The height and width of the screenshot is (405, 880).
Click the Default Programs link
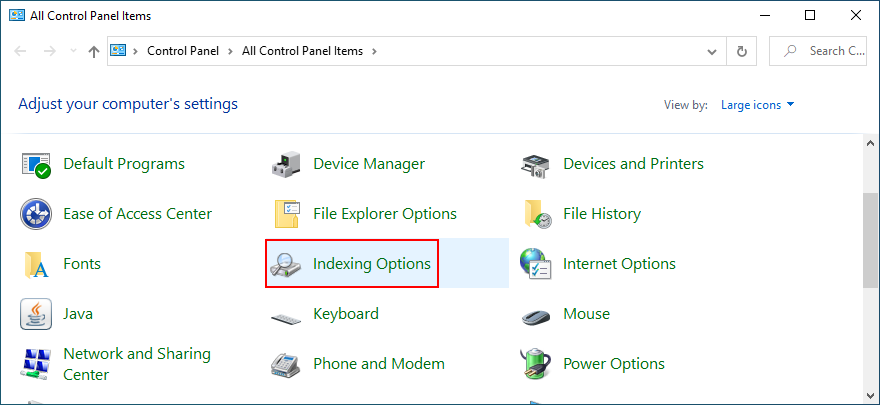click(124, 164)
